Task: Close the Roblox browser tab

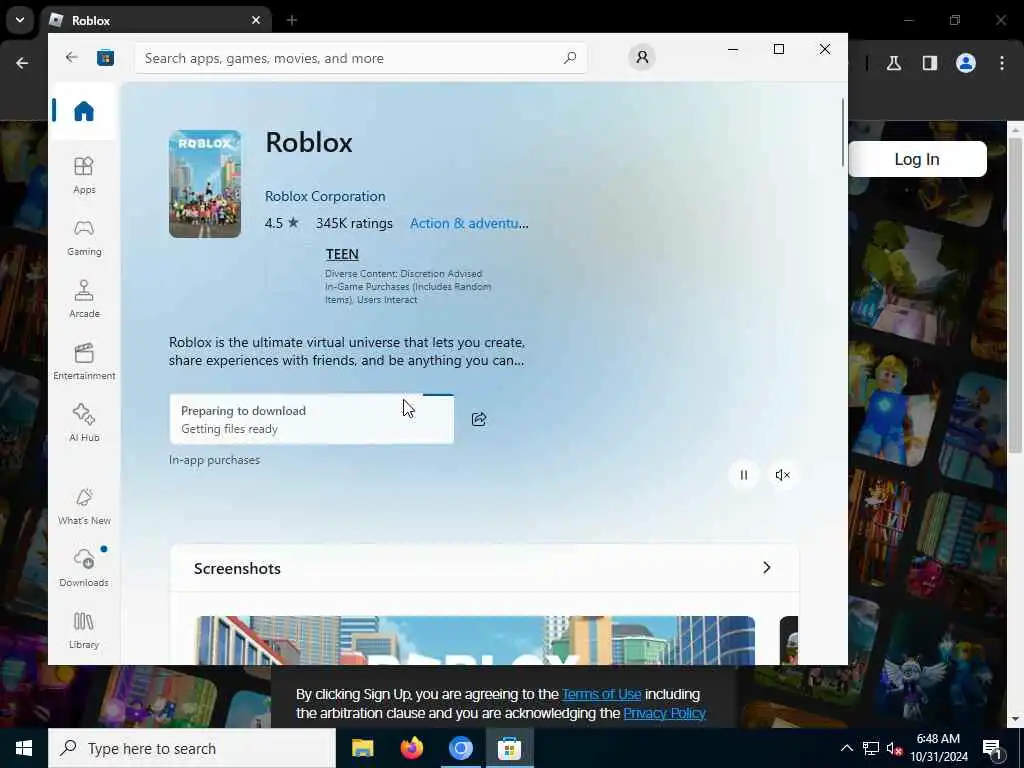Action: 256,20
